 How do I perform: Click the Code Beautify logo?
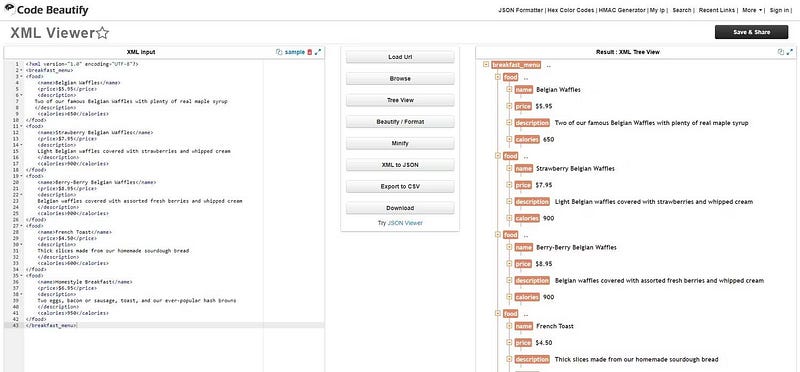[x=46, y=10]
